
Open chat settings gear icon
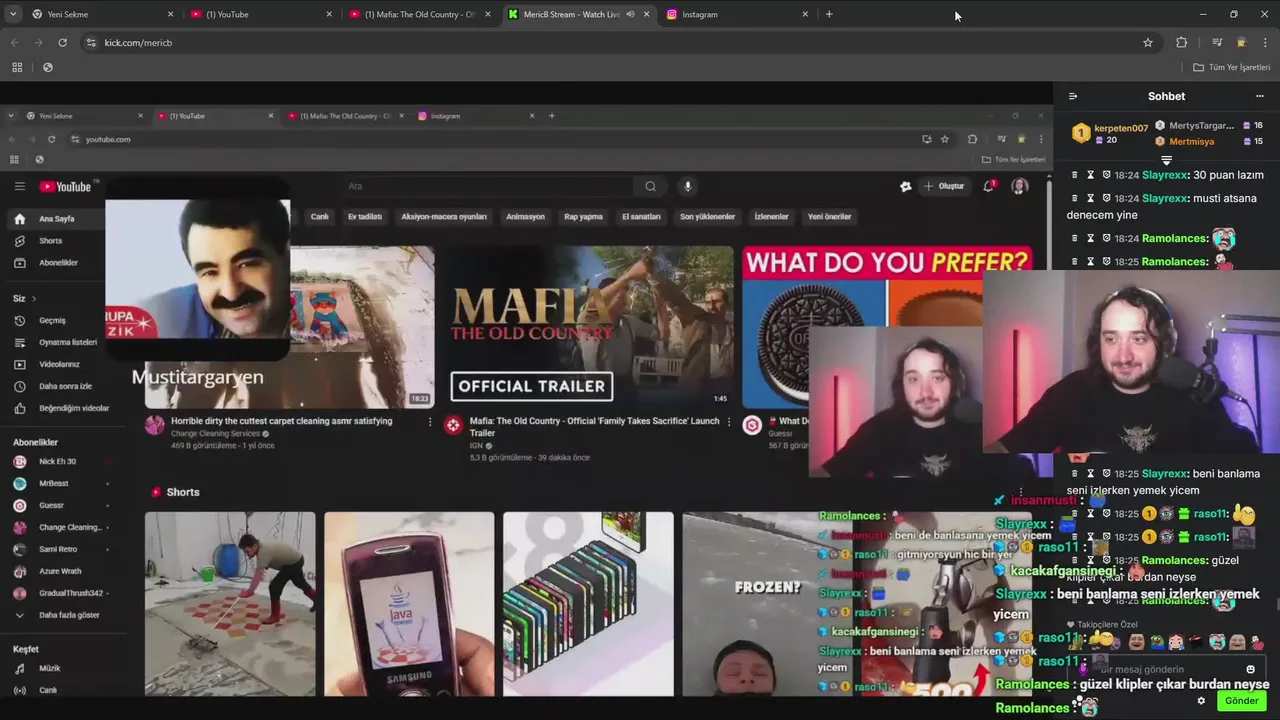pyautogui.click(x=1201, y=701)
